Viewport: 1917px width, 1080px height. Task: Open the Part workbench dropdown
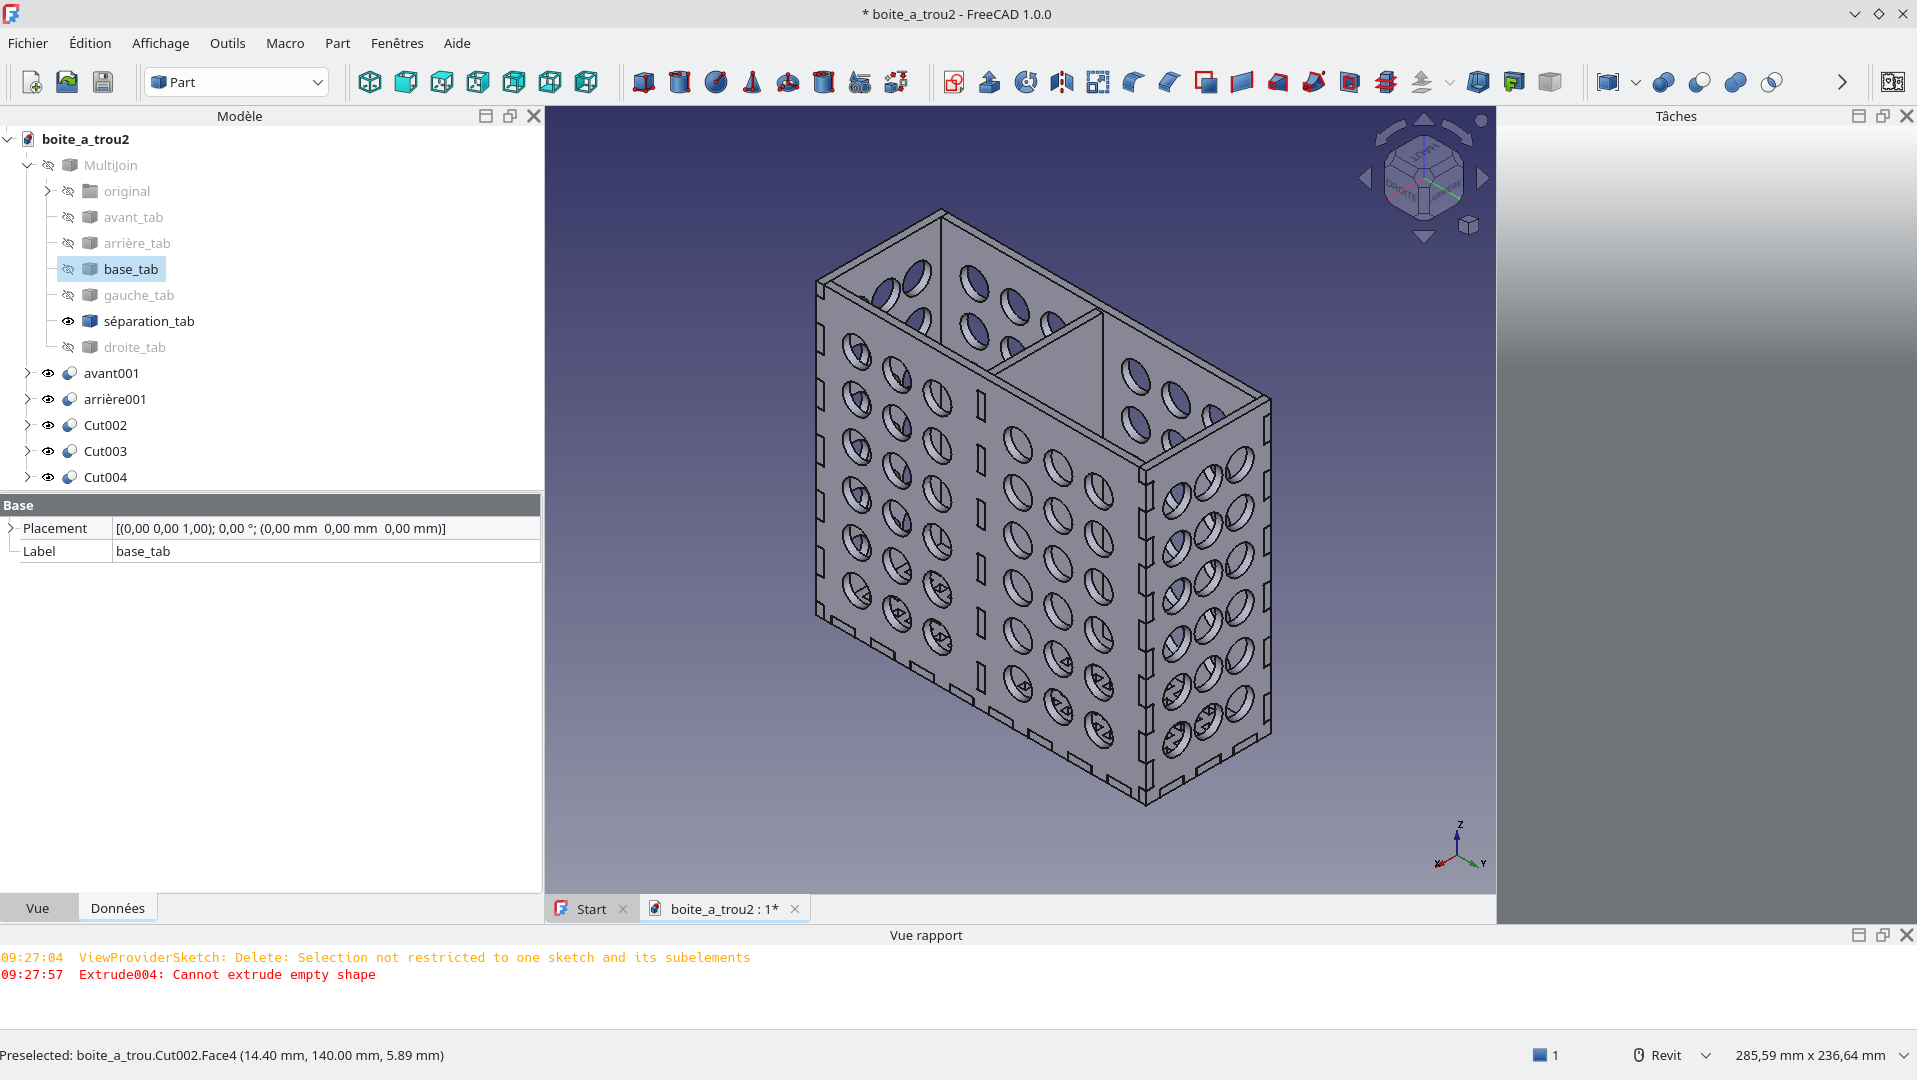(x=237, y=82)
